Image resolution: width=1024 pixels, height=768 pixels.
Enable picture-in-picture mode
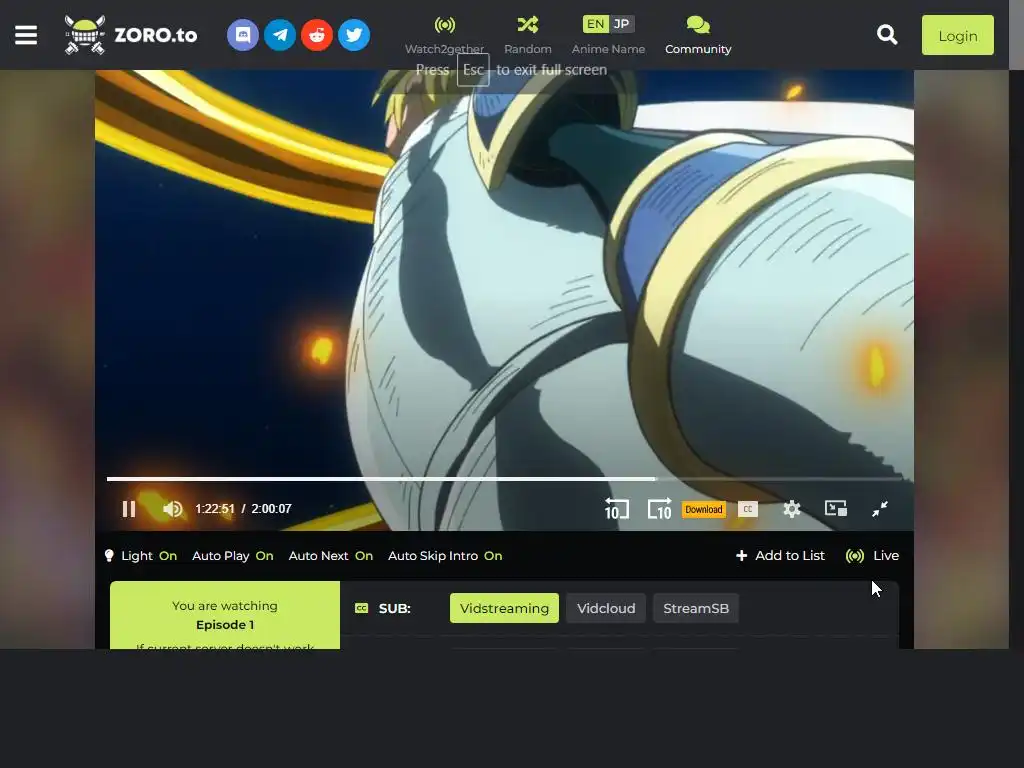point(836,509)
